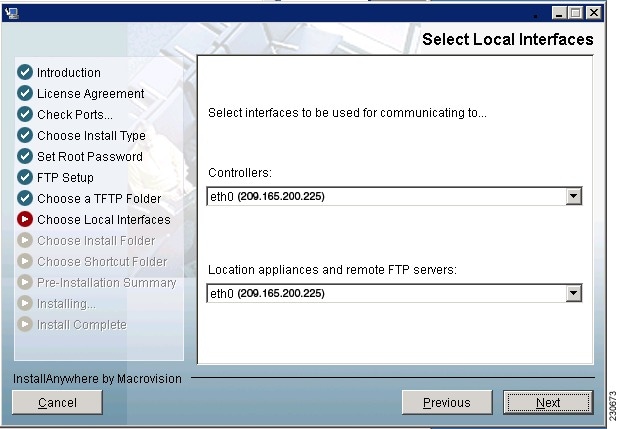
Task: Click the Set Root Password checkmark icon
Action: click(25, 156)
